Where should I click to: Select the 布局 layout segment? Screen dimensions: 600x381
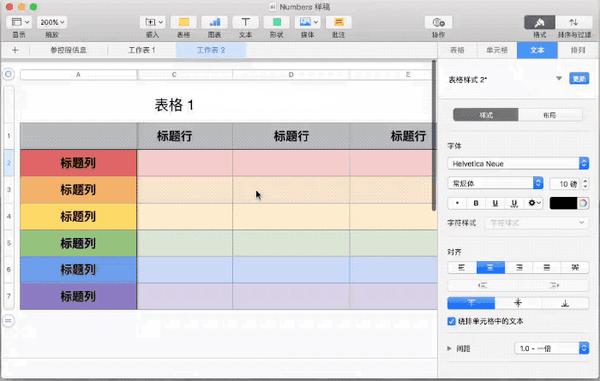pyautogui.click(x=550, y=115)
